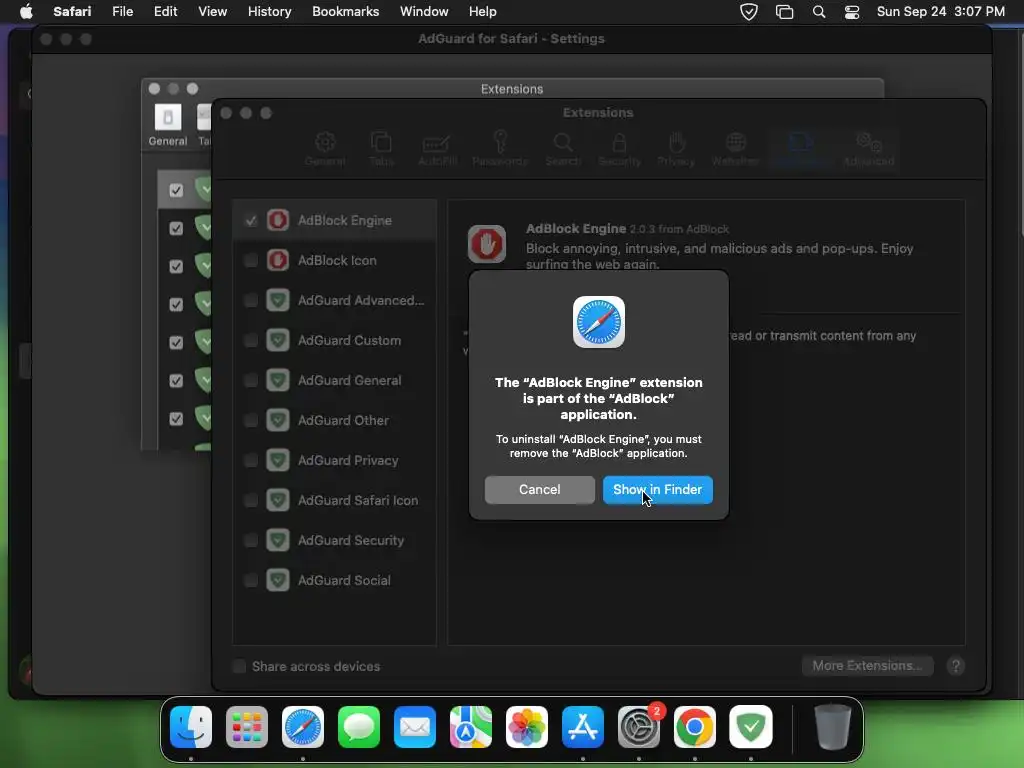Open Control Center icon in menu bar
This screenshot has width=1024, height=768.
tap(852, 12)
